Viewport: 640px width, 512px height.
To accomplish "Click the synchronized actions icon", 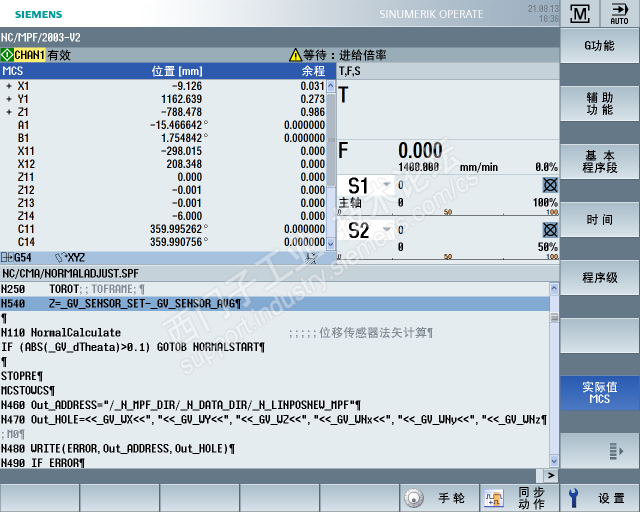I will point(494,498).
